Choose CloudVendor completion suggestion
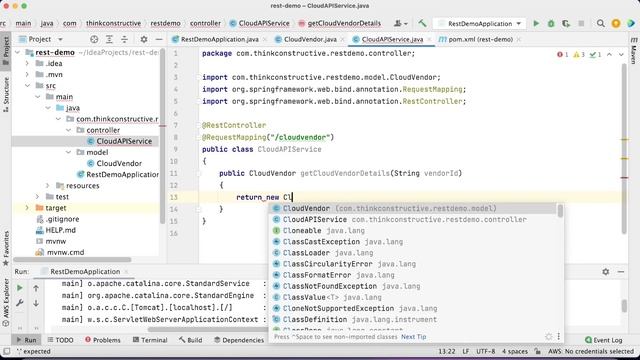 coord(413,208)
